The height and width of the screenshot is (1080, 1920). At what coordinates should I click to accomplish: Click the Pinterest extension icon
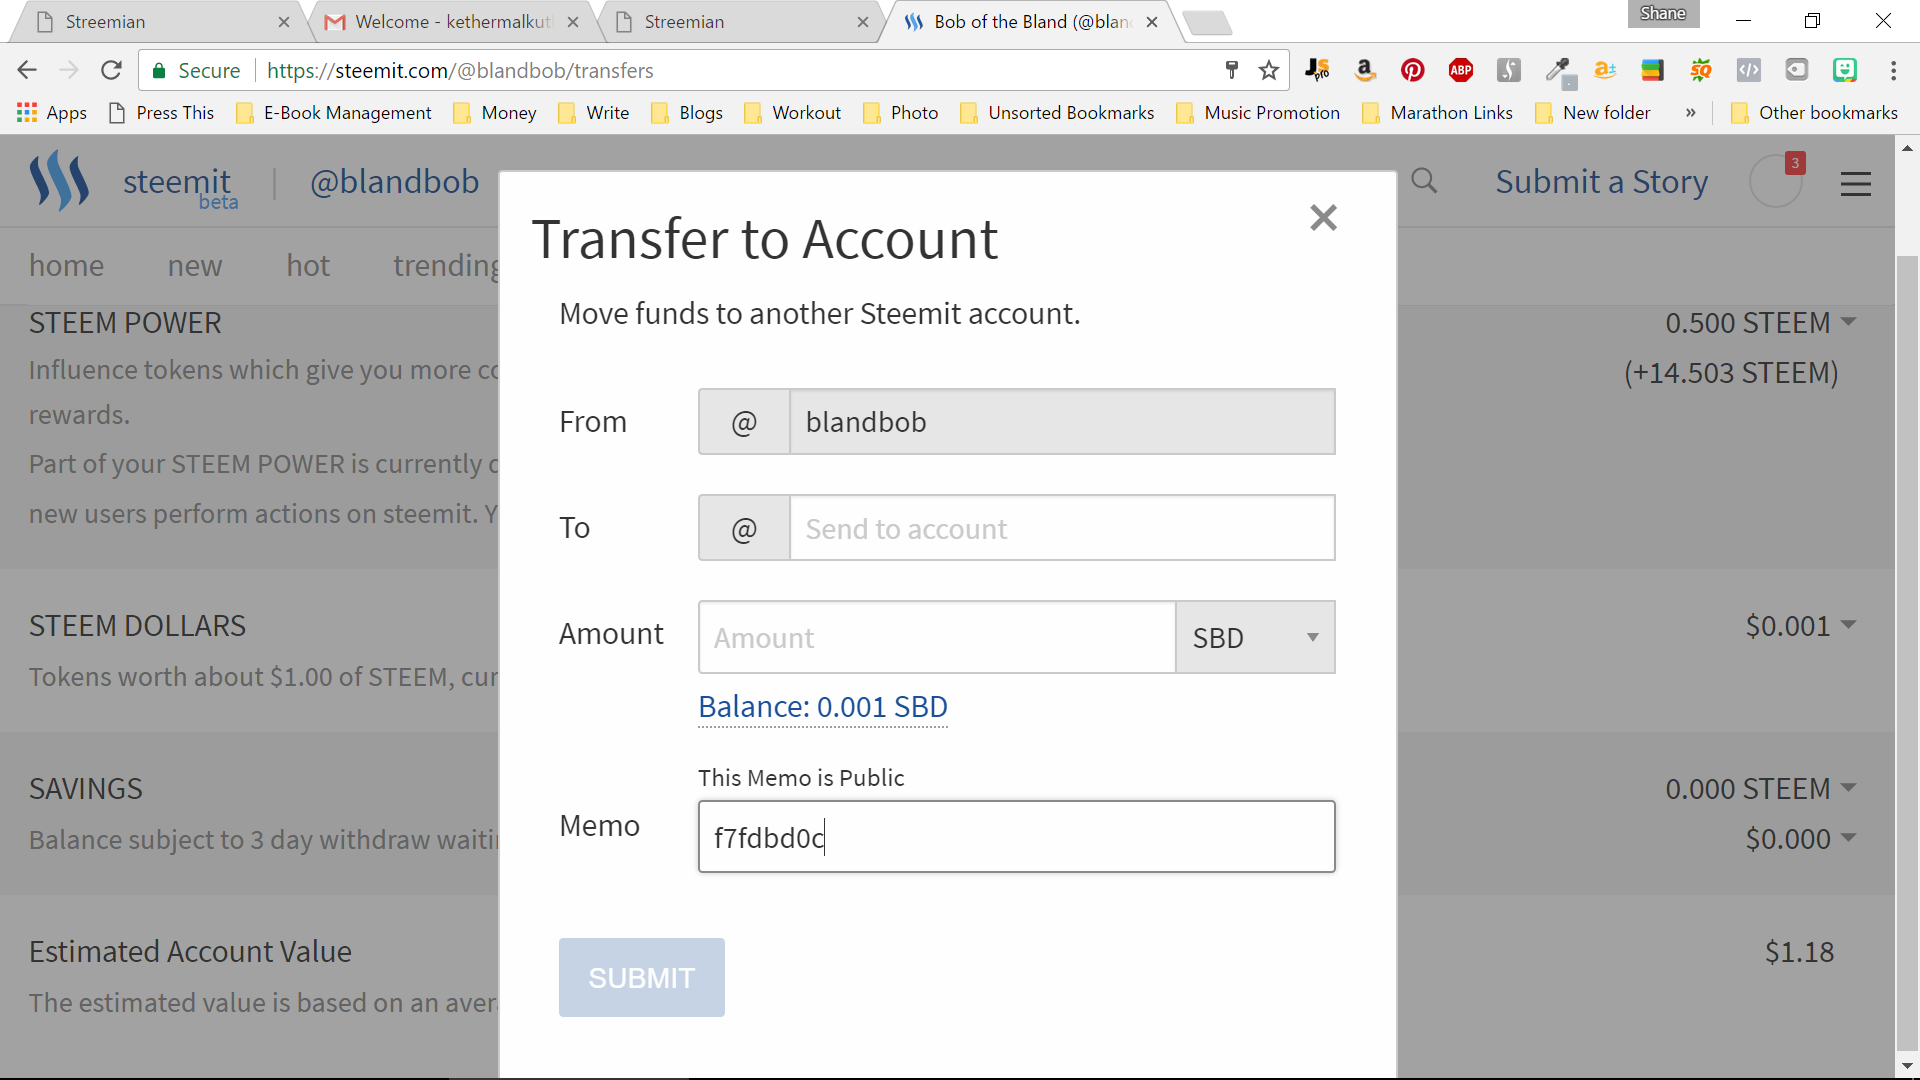coord(1412,70)
